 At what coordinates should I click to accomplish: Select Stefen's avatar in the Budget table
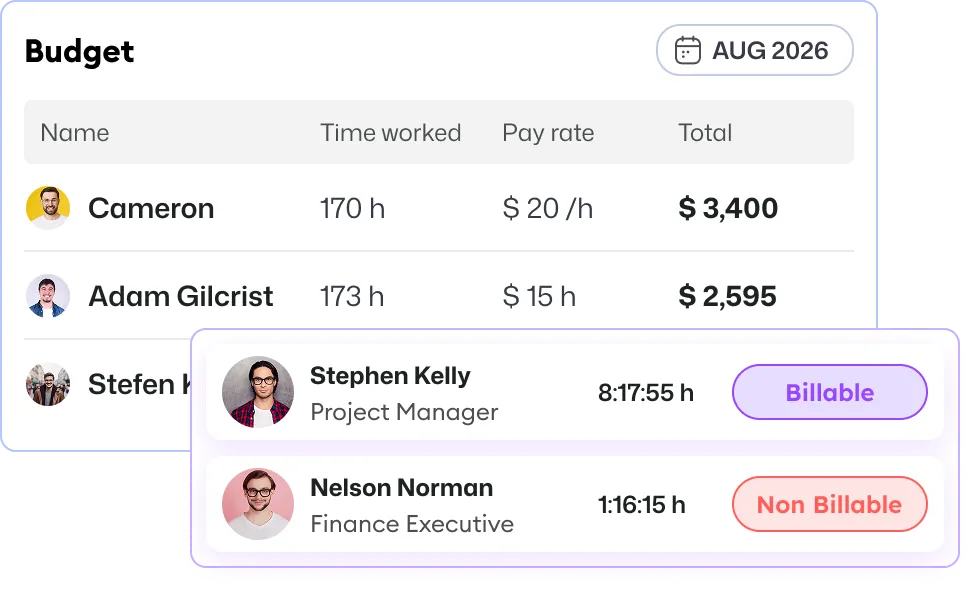48,384
